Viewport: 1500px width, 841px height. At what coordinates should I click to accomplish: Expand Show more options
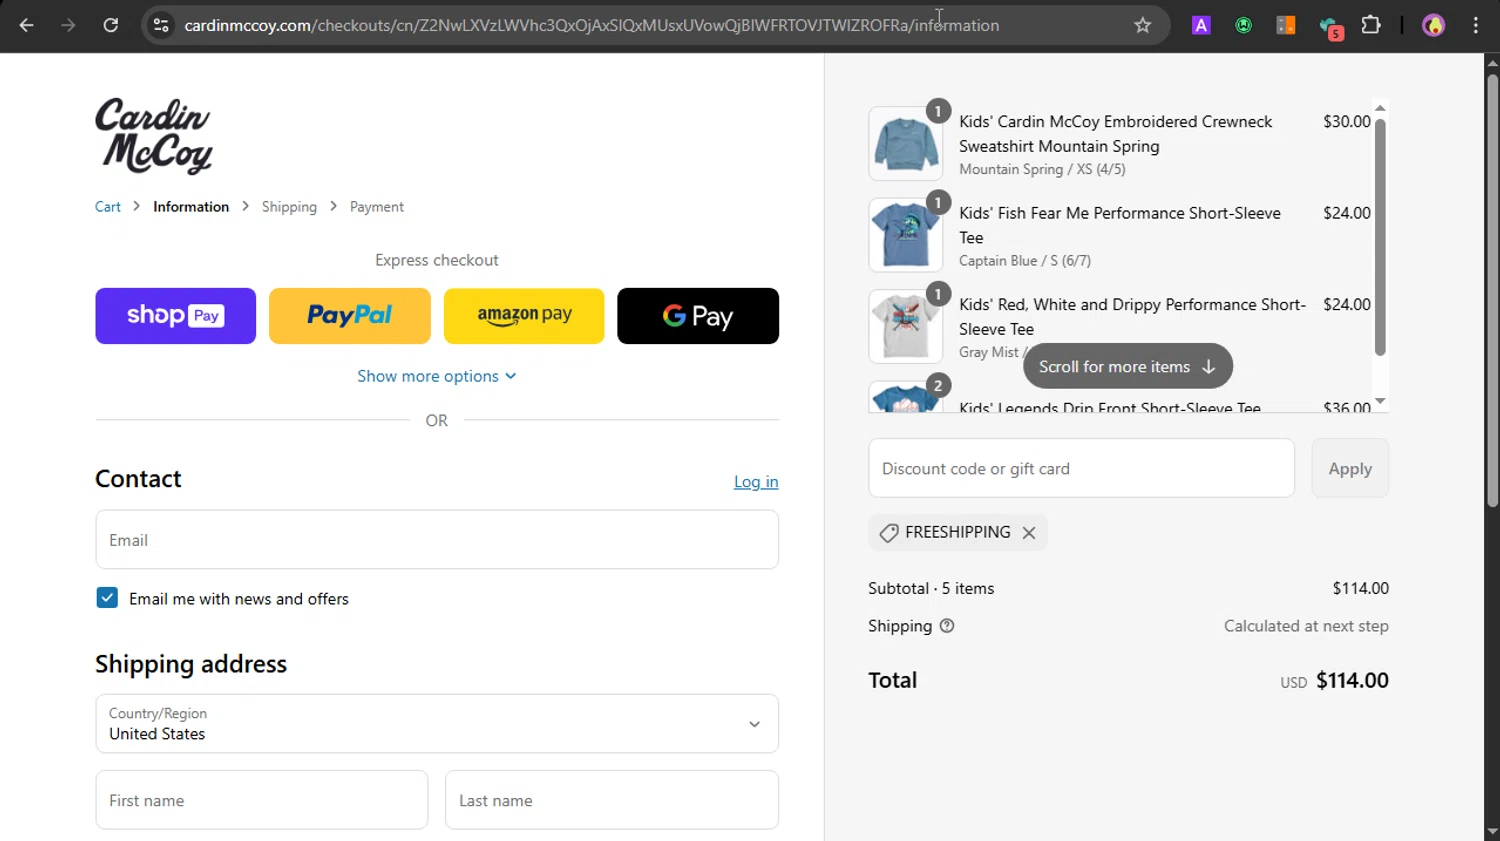pos(437,376)
